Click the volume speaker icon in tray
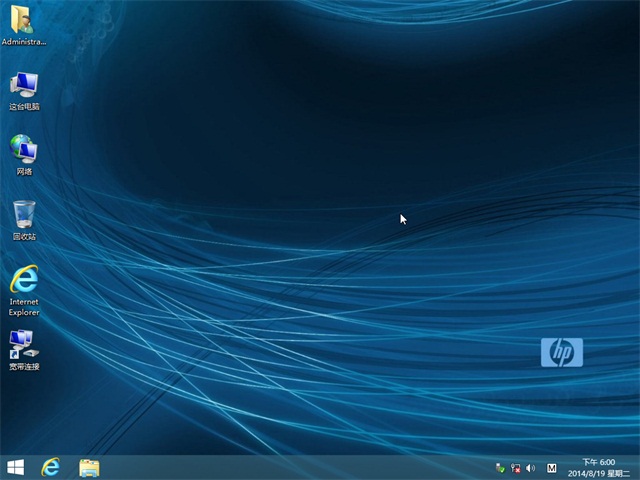 click(x=530, y=468)
